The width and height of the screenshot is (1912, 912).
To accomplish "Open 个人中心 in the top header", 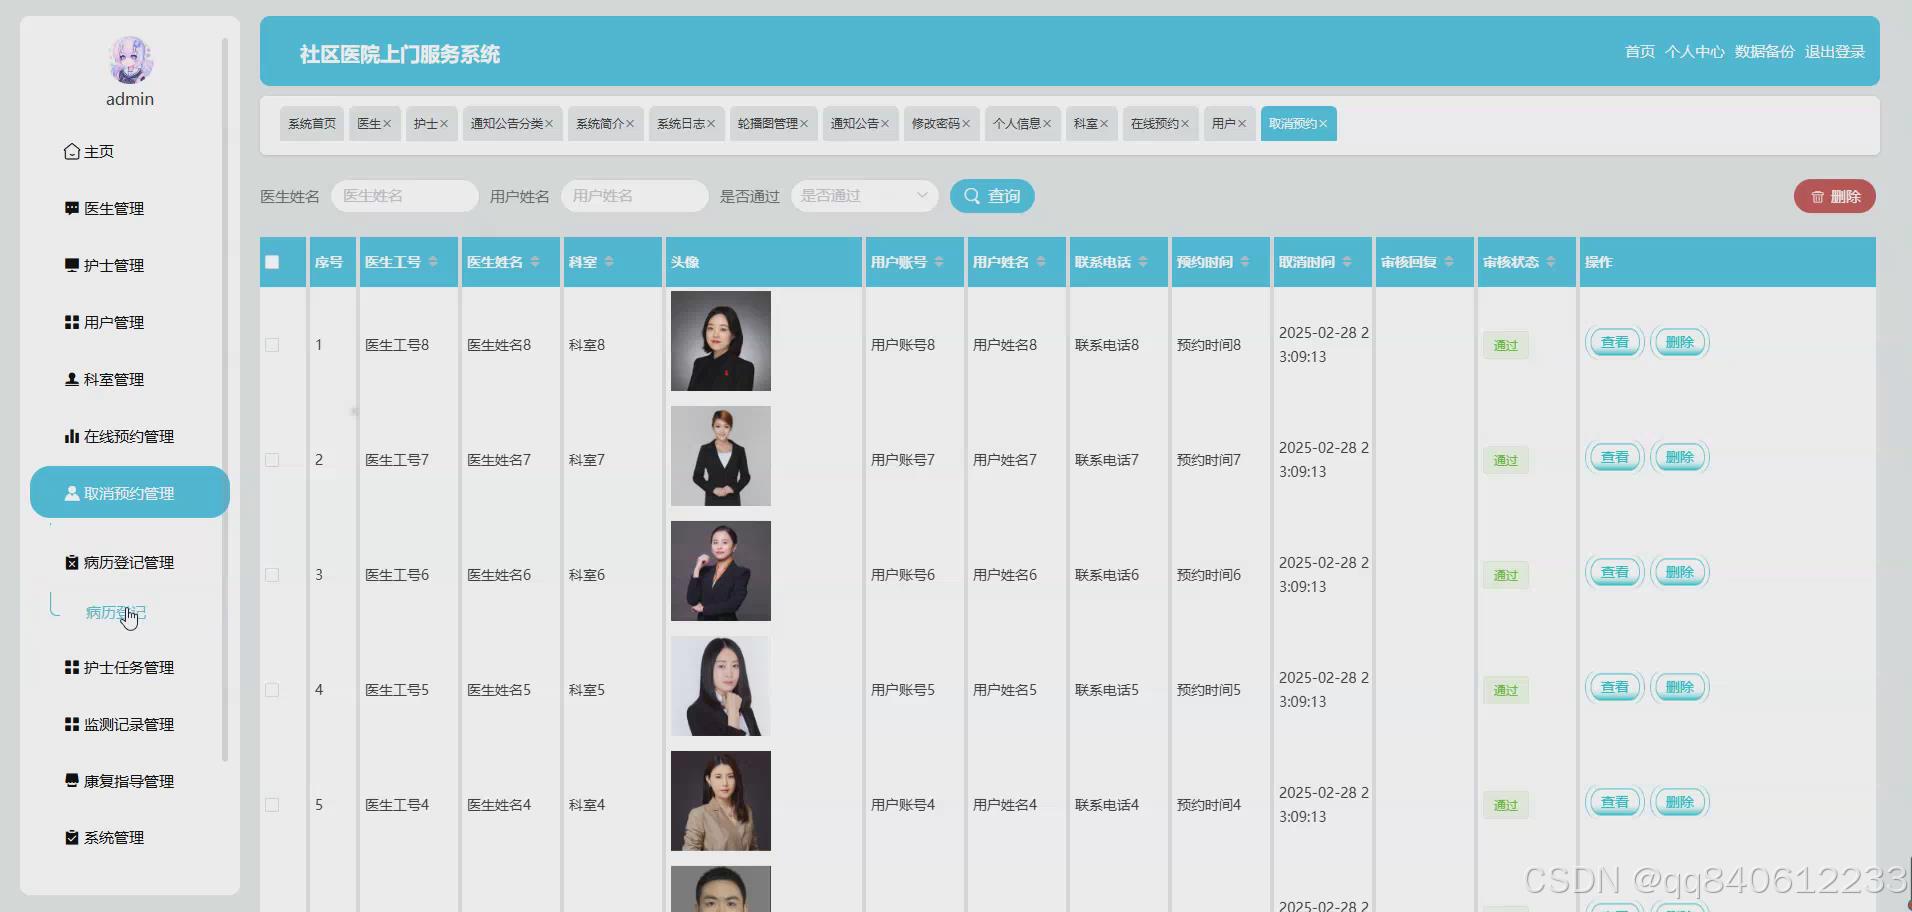I will pos(1694,52).
